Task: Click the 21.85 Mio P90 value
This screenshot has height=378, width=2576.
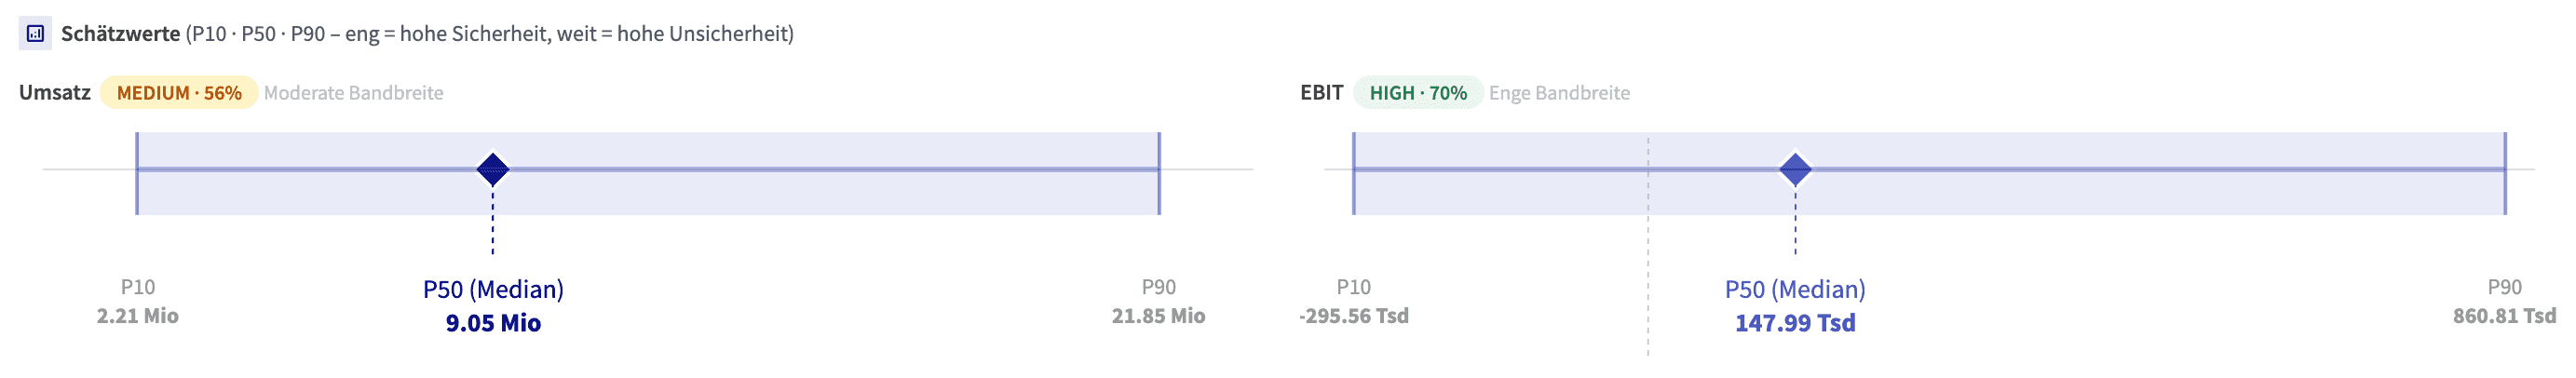Action: (x=1158, y=316)
